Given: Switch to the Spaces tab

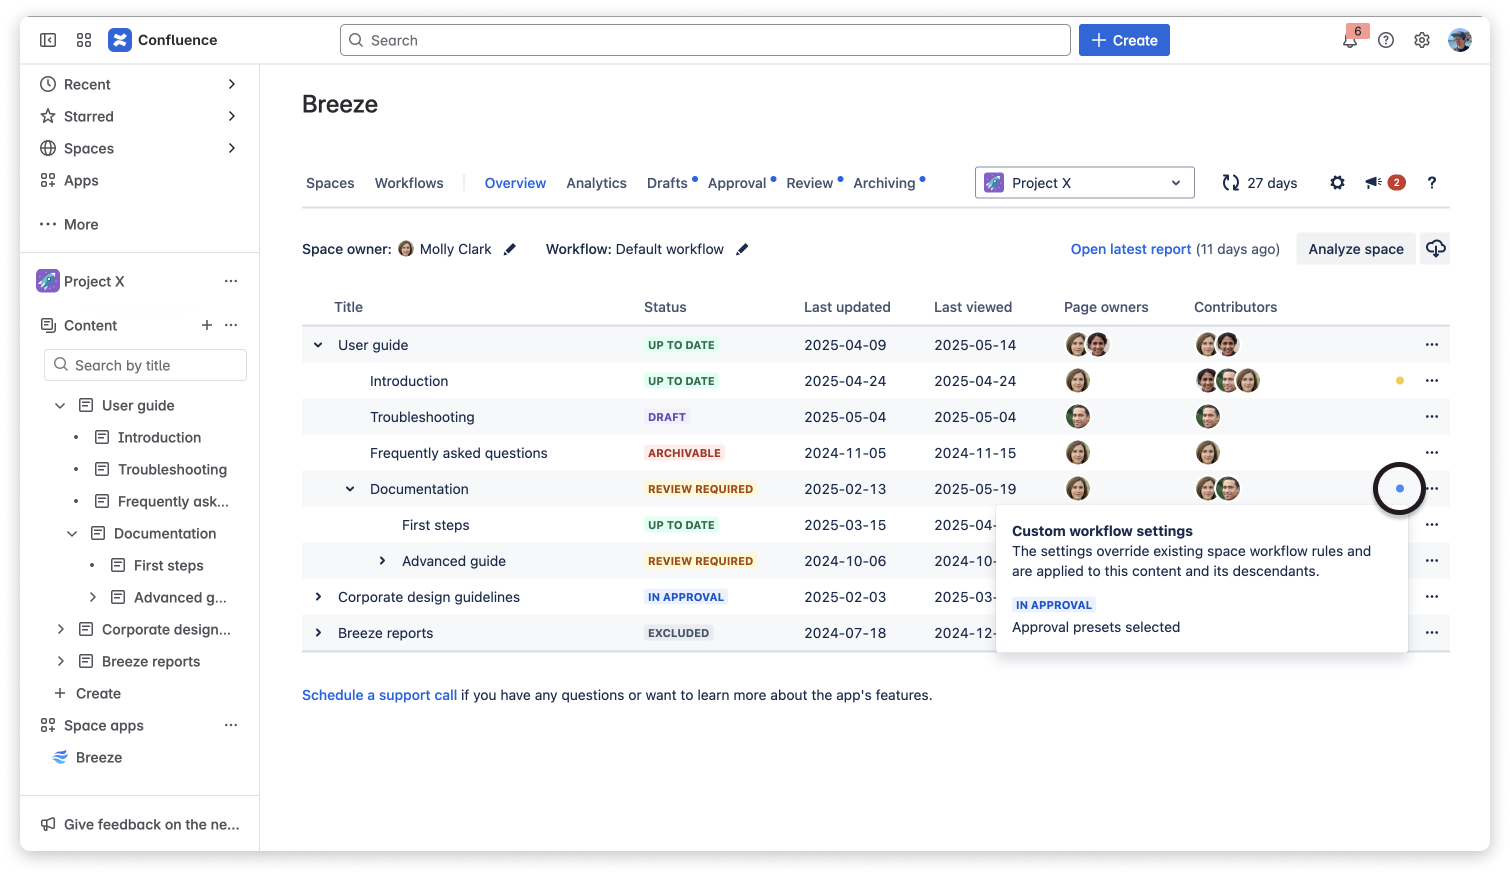Looking at the screenshot, I should [x=330, y=183].
